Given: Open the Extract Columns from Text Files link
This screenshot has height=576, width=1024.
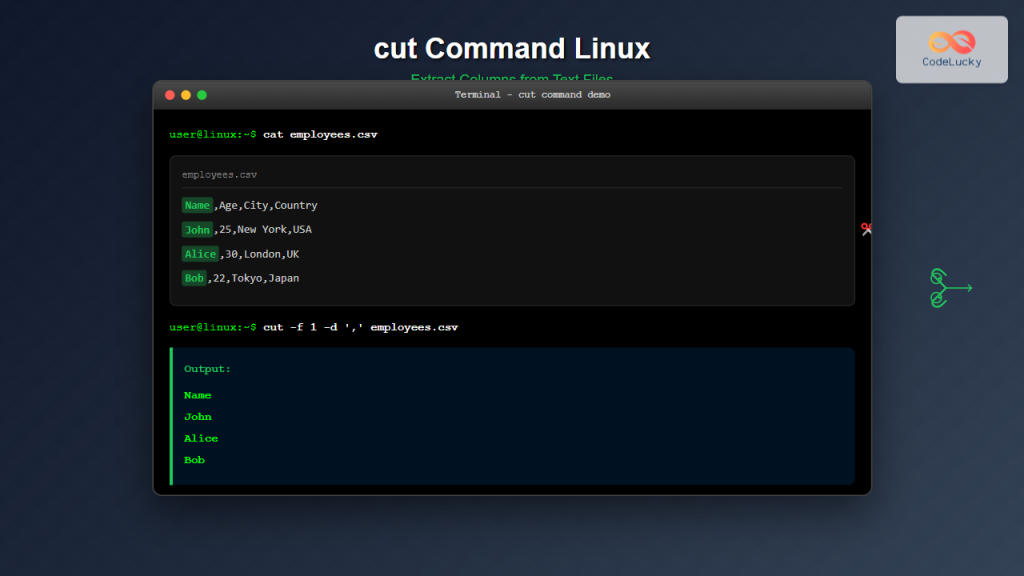Looking at the screenshot, I should point(512,79).
